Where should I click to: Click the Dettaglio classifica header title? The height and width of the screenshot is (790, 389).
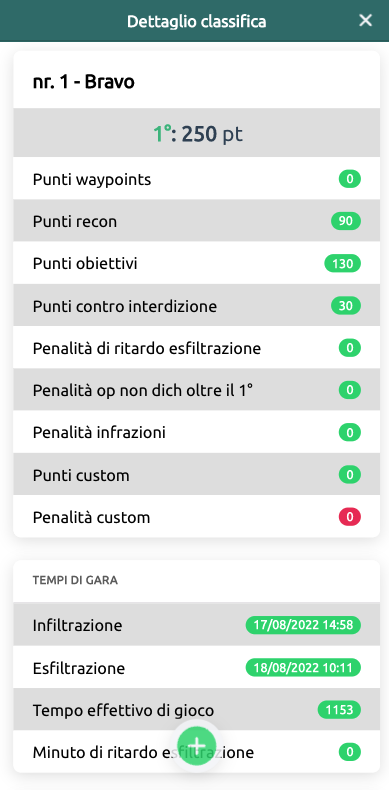[x=197, y=21]
